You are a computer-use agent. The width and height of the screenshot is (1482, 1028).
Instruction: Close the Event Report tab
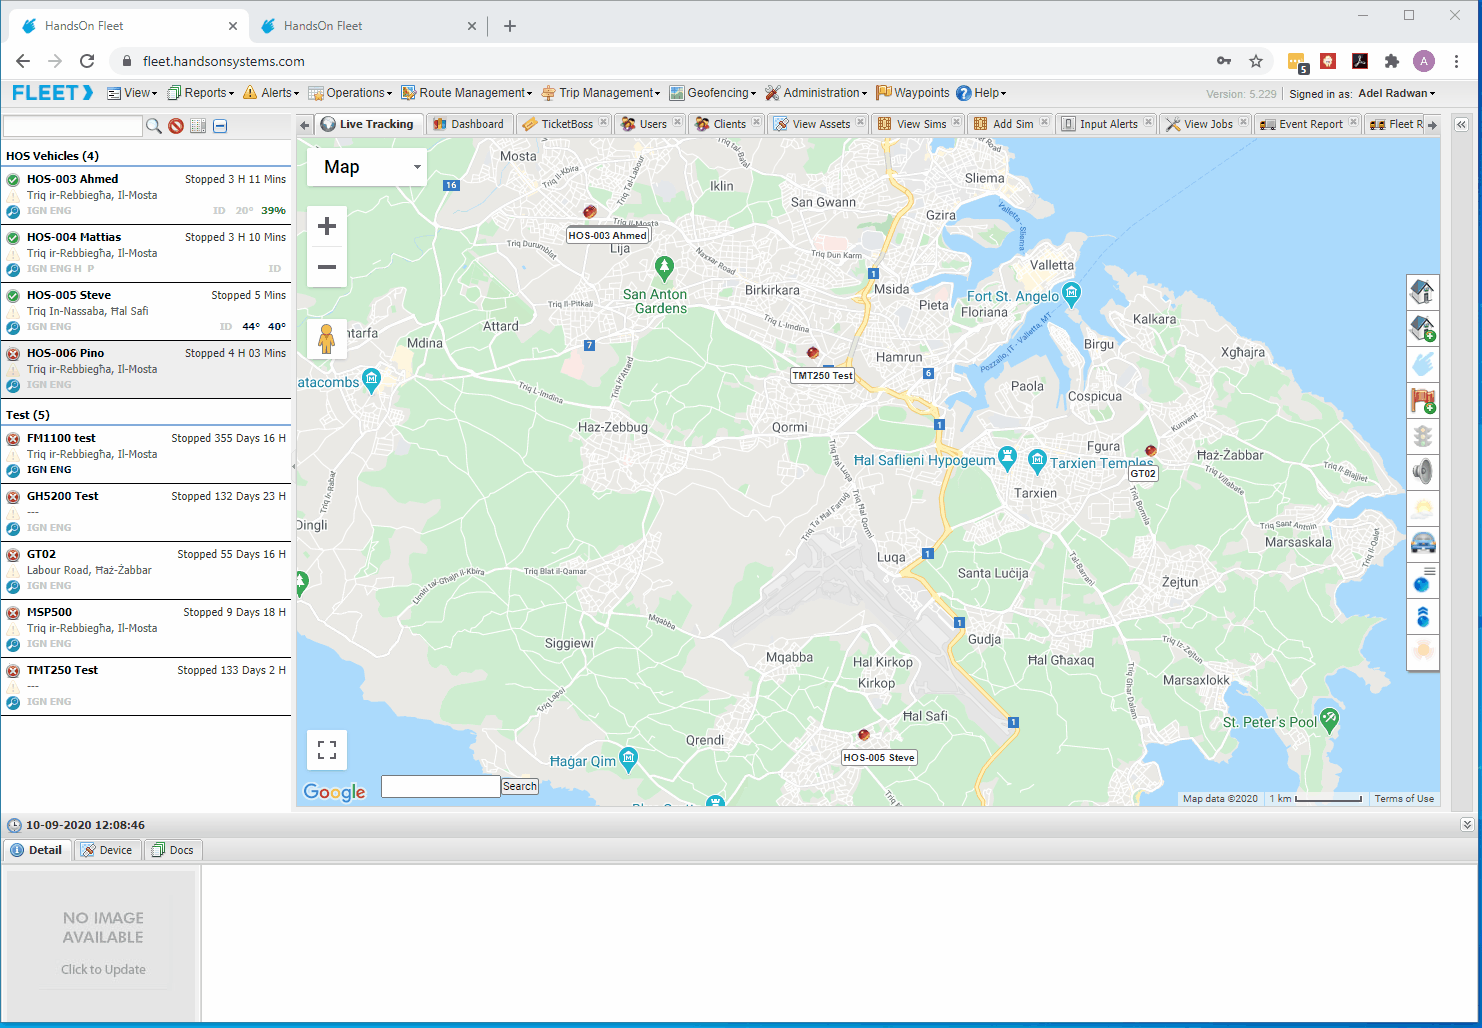[x=1353, y=122]
